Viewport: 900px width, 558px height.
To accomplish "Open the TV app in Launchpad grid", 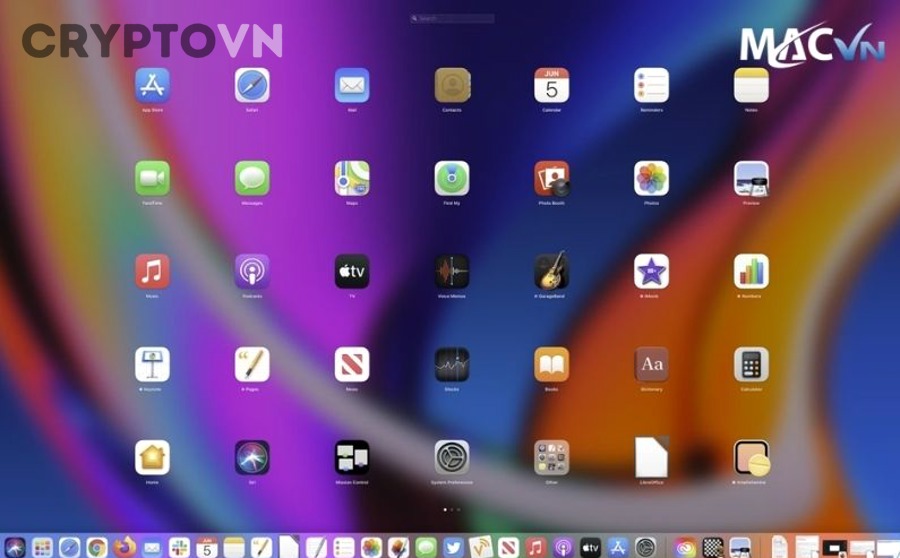I will (x=352, y=271).
